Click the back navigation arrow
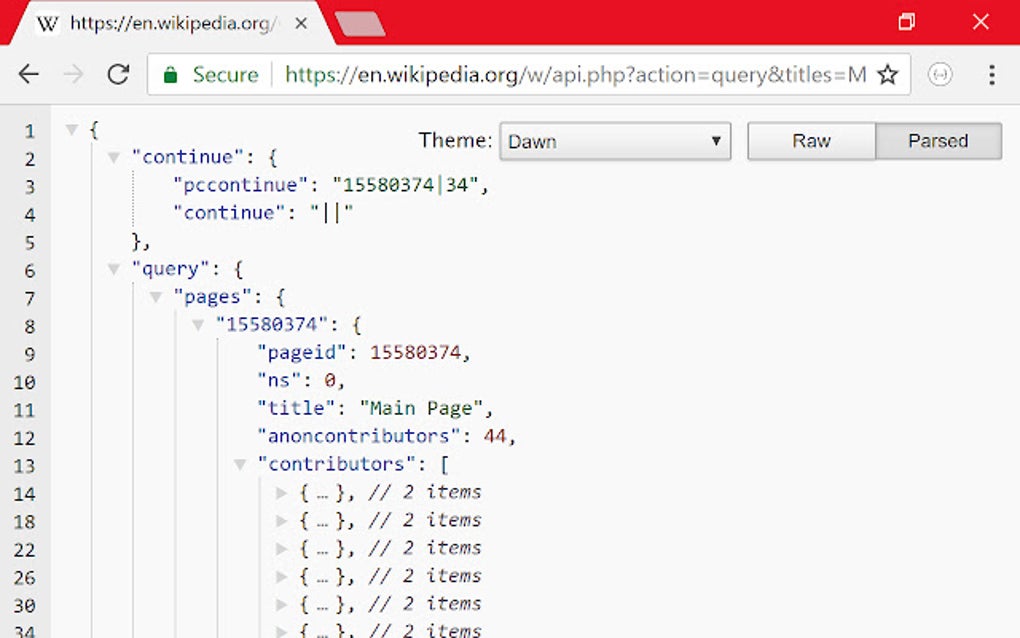Screen dimensions: 1020x638 click(28, 74)
